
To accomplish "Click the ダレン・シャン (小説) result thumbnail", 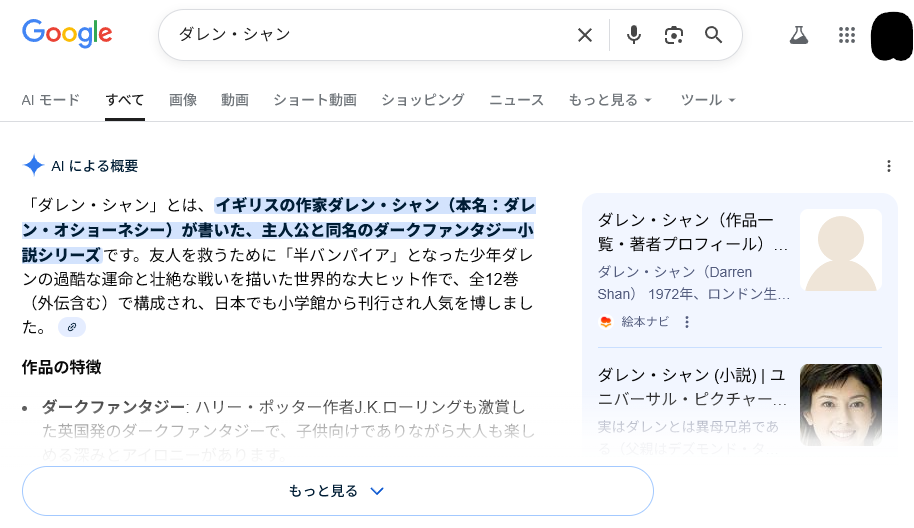I will pos(840,404).
